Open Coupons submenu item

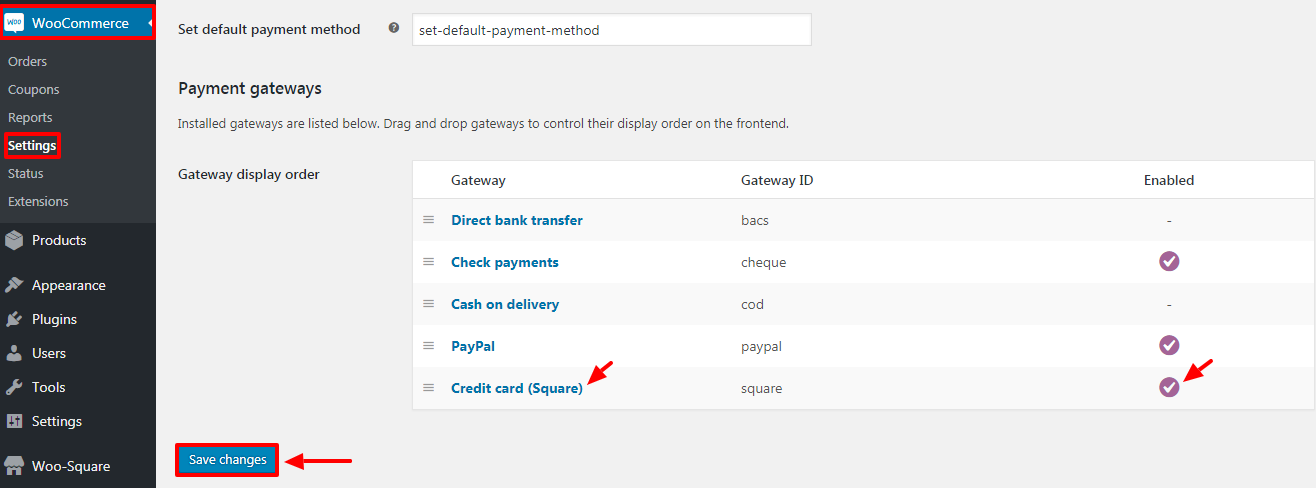point(34,89)
